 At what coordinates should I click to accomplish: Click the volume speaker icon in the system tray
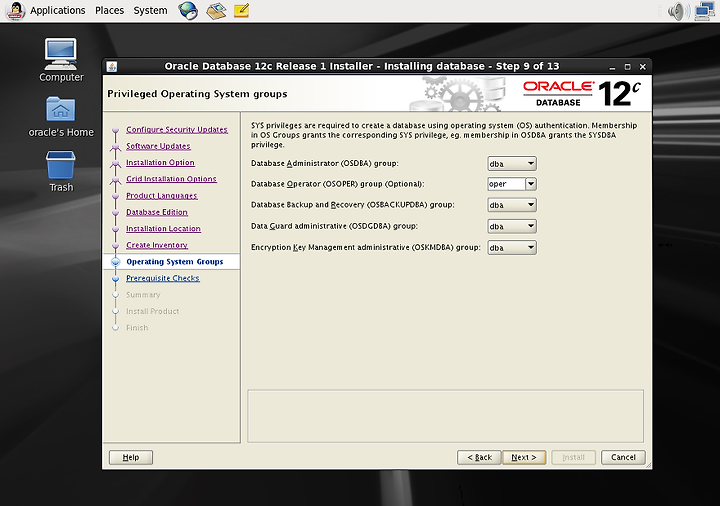coord(678,11)
